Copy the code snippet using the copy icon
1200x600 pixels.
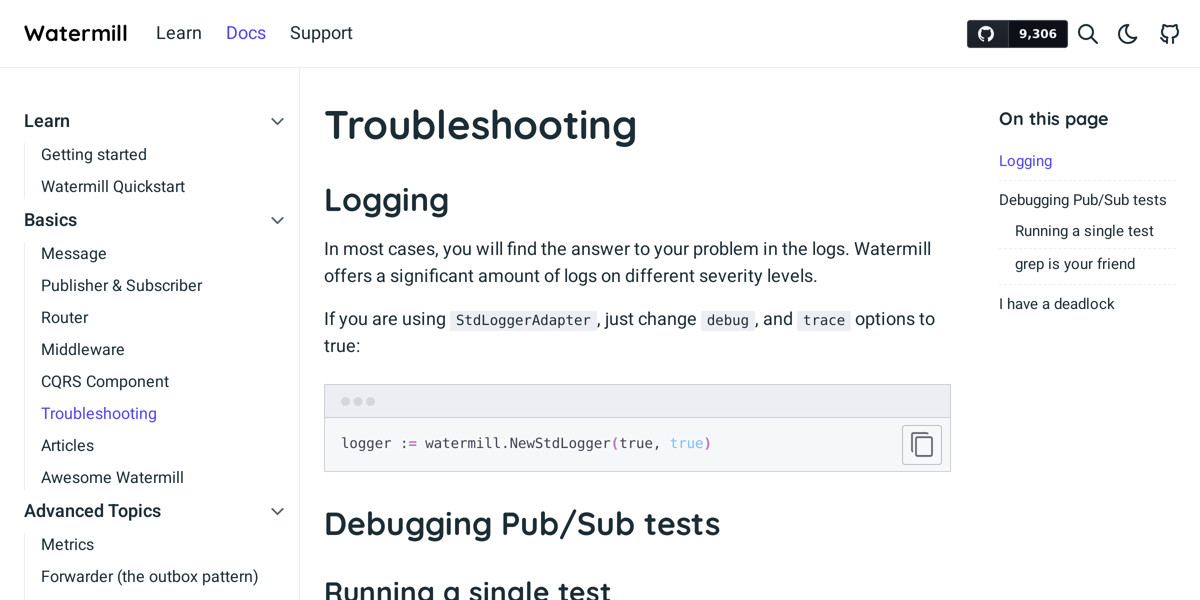921,444
